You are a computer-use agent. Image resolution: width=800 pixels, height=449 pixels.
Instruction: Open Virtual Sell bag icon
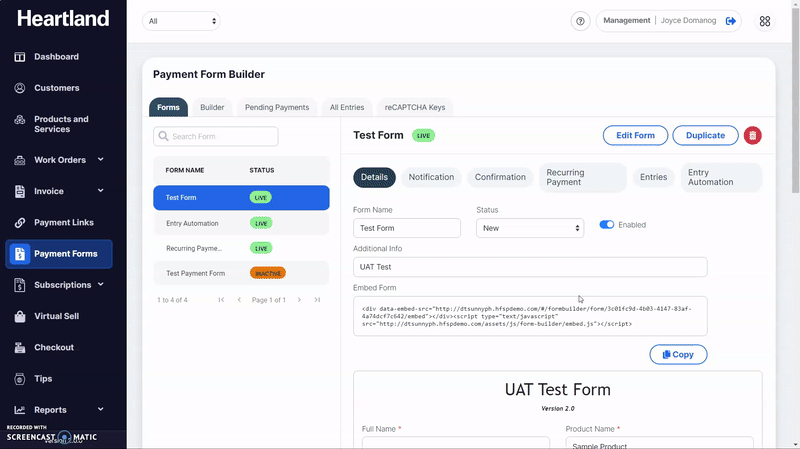click(19, 316)
